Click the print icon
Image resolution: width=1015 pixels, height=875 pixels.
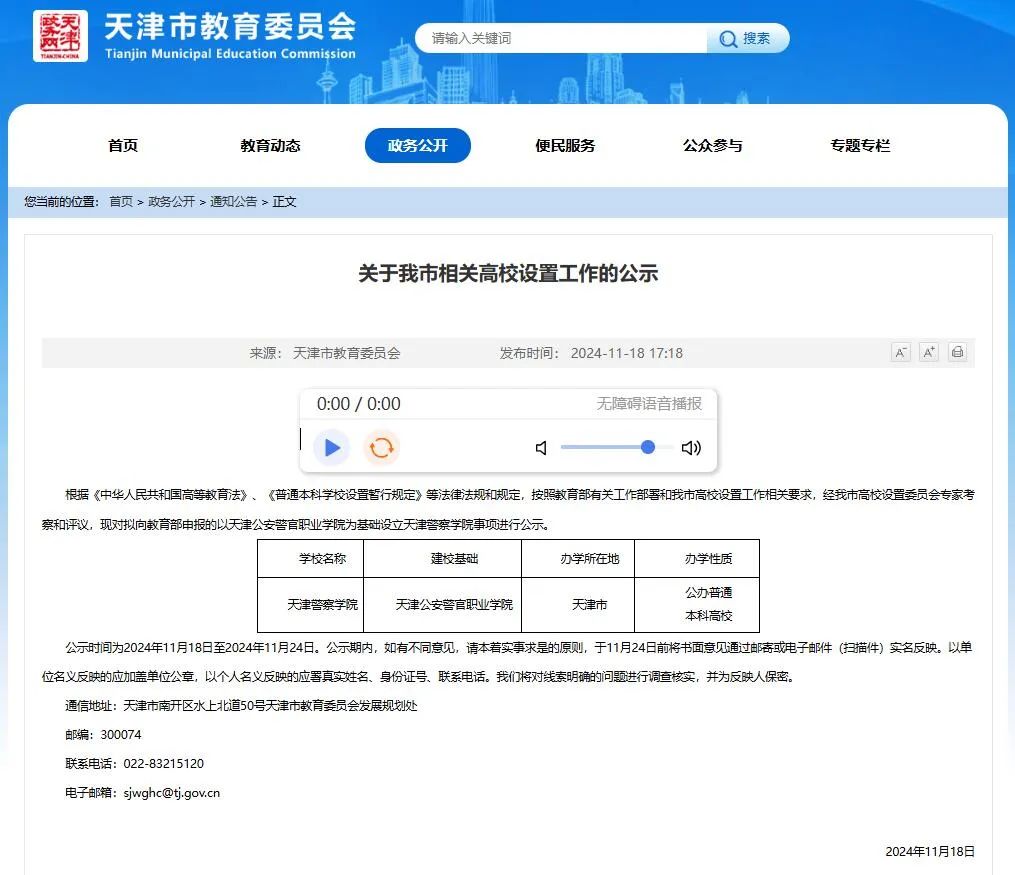point(957,352)
